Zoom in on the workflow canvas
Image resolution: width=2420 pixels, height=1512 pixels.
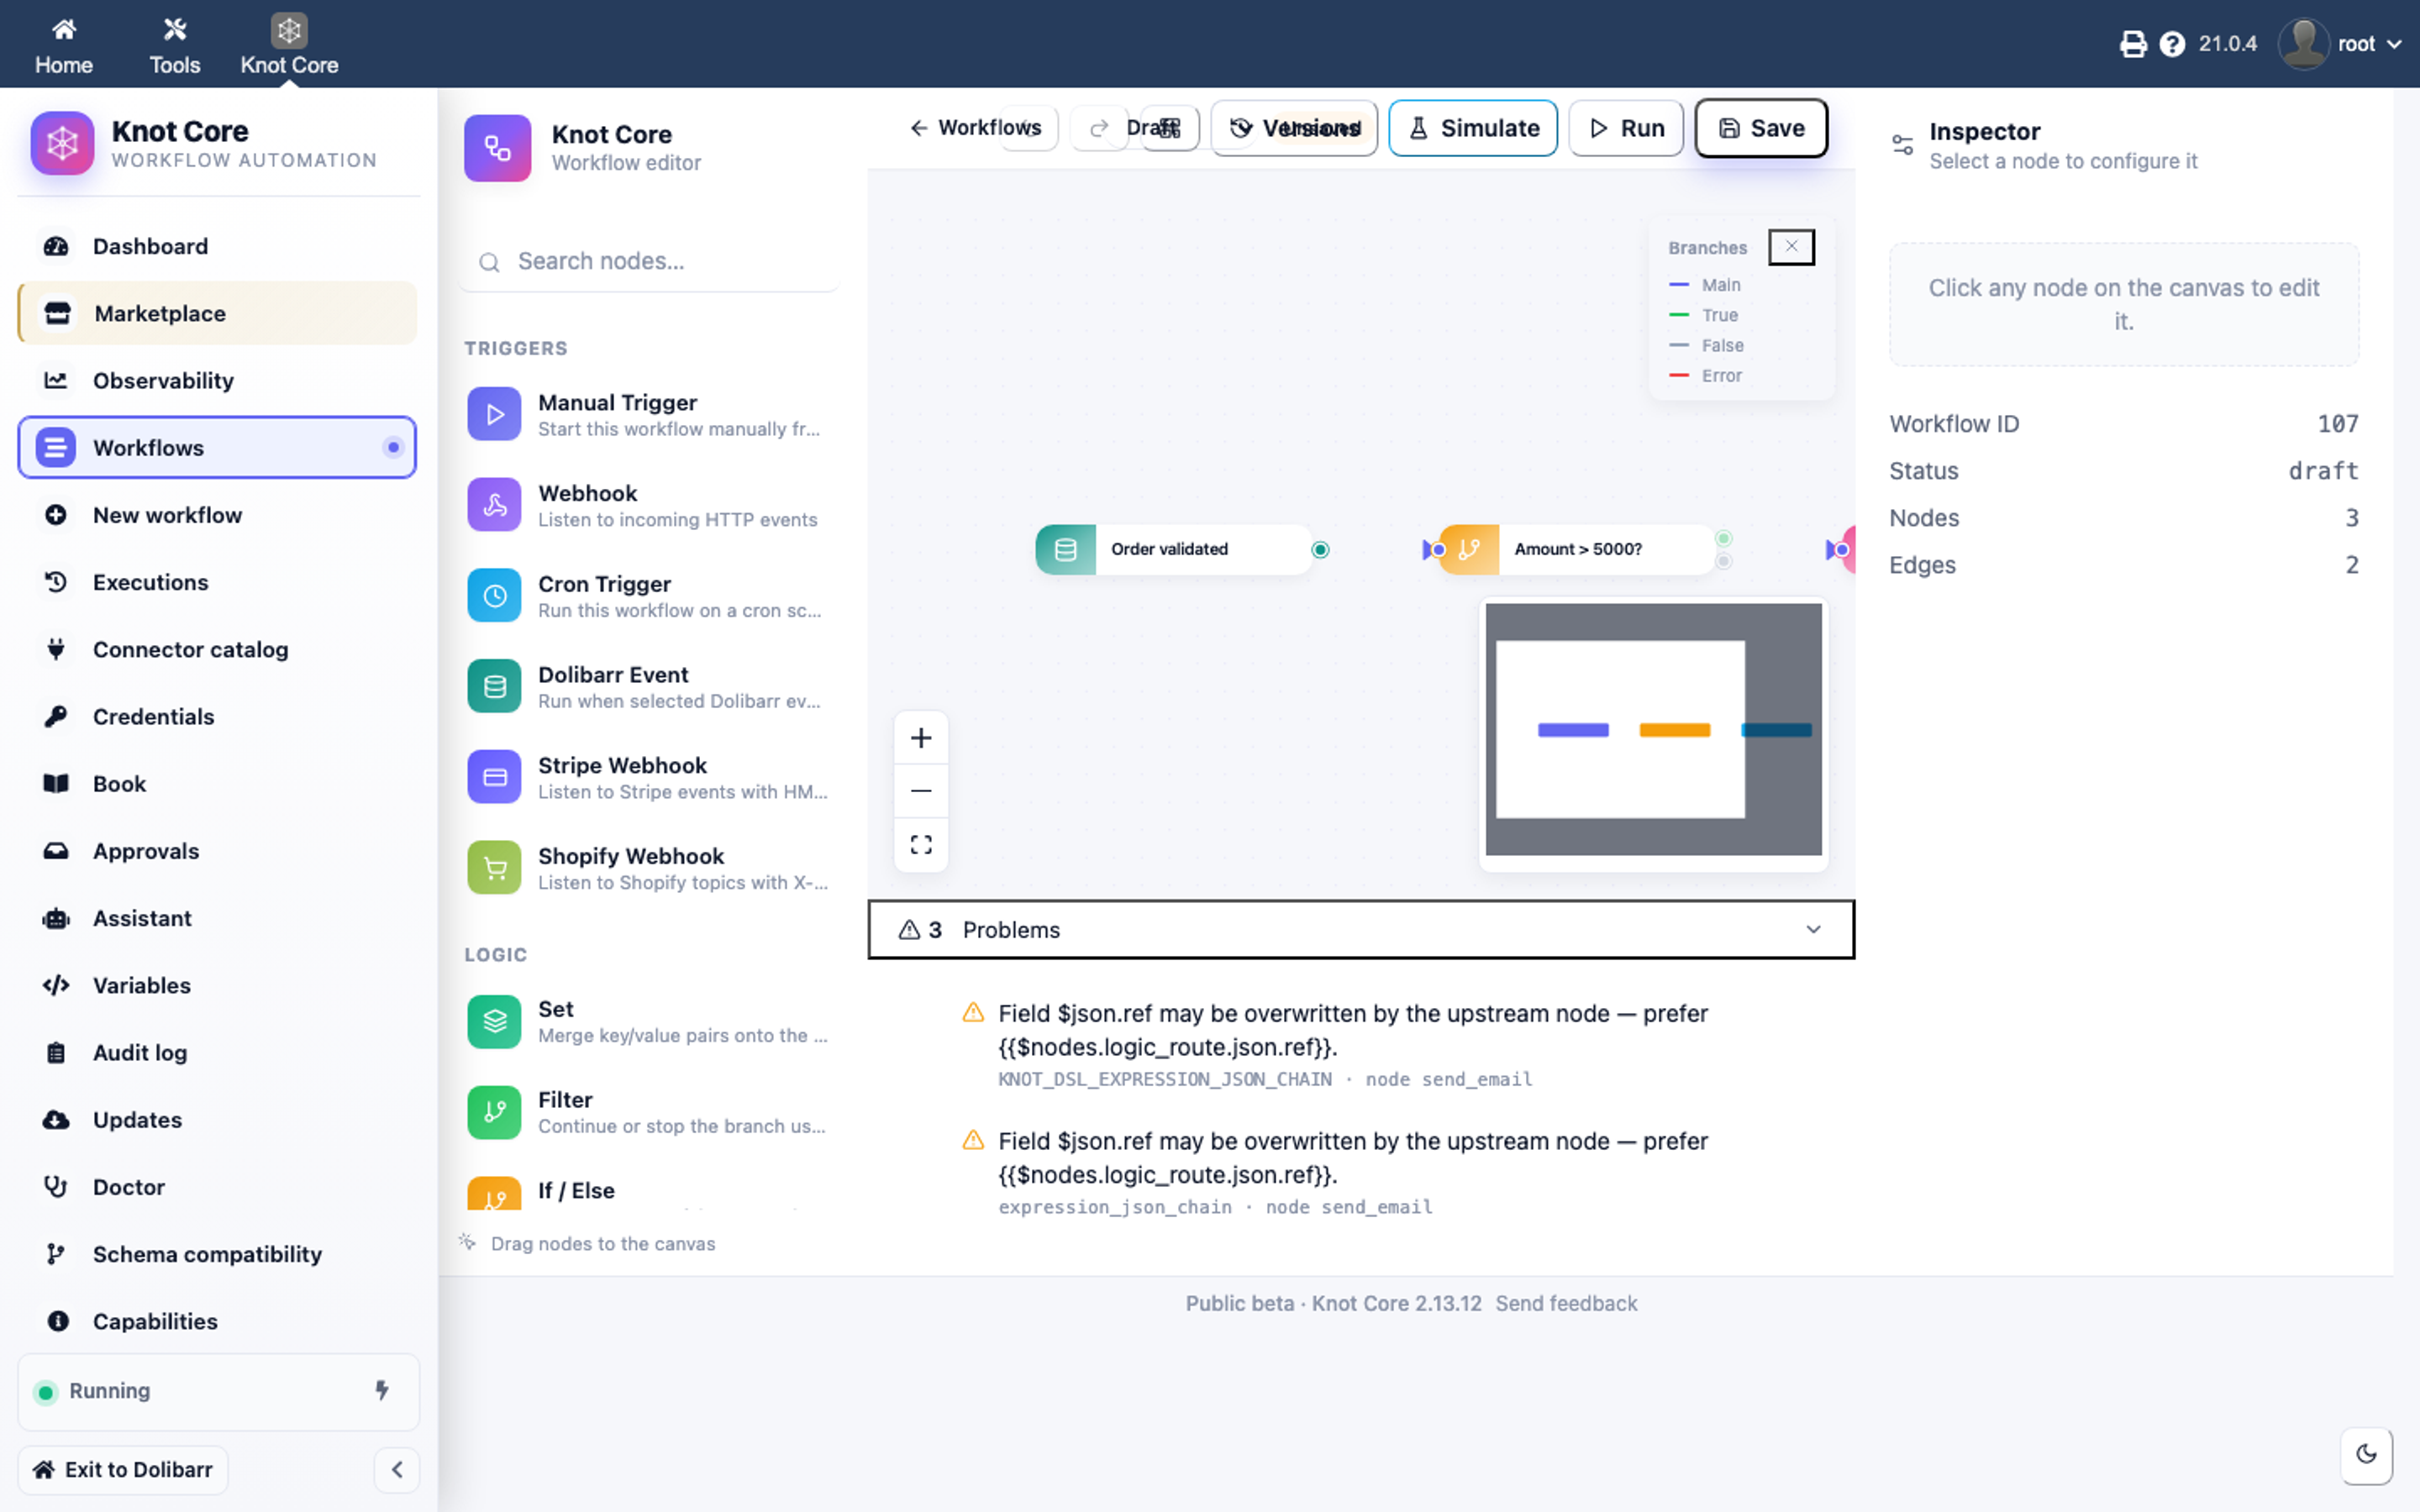(x=921, y=738)
